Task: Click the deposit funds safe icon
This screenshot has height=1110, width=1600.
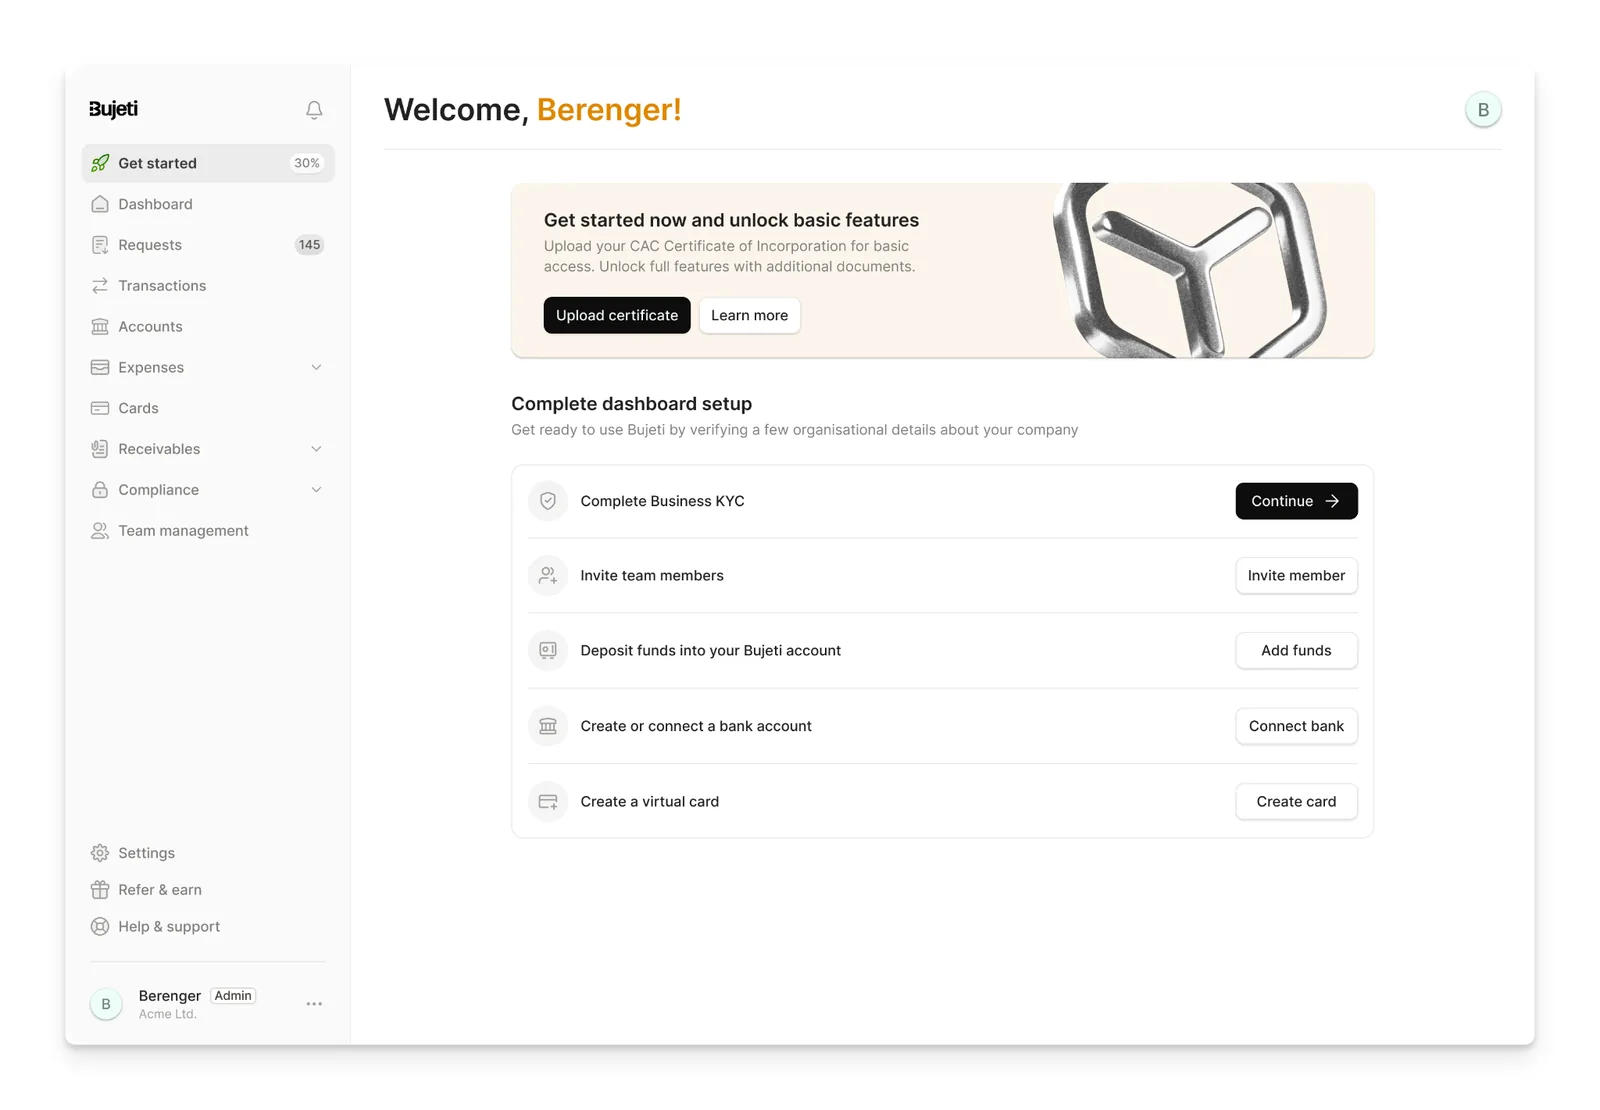Action: click(x=548, y=650)
